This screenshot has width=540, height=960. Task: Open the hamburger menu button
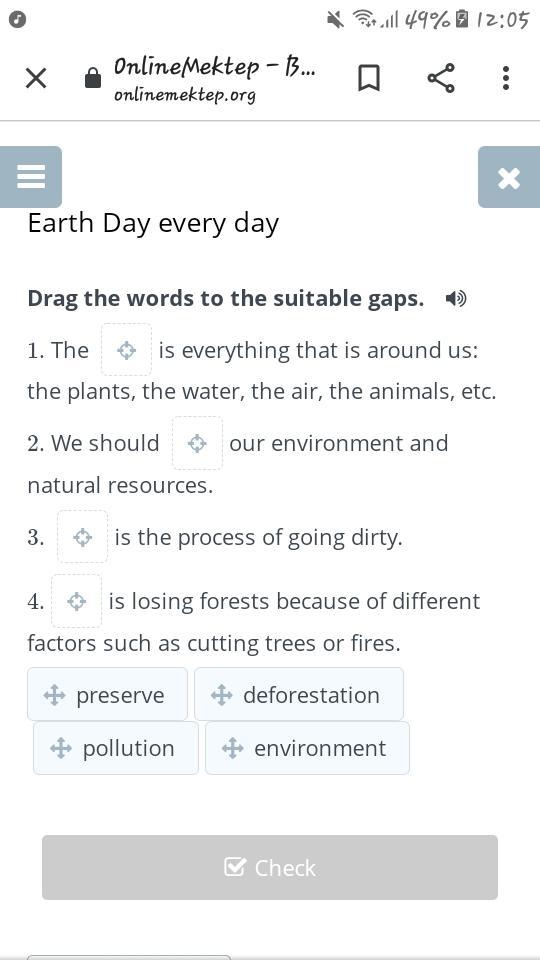click(x=31, y=177)
